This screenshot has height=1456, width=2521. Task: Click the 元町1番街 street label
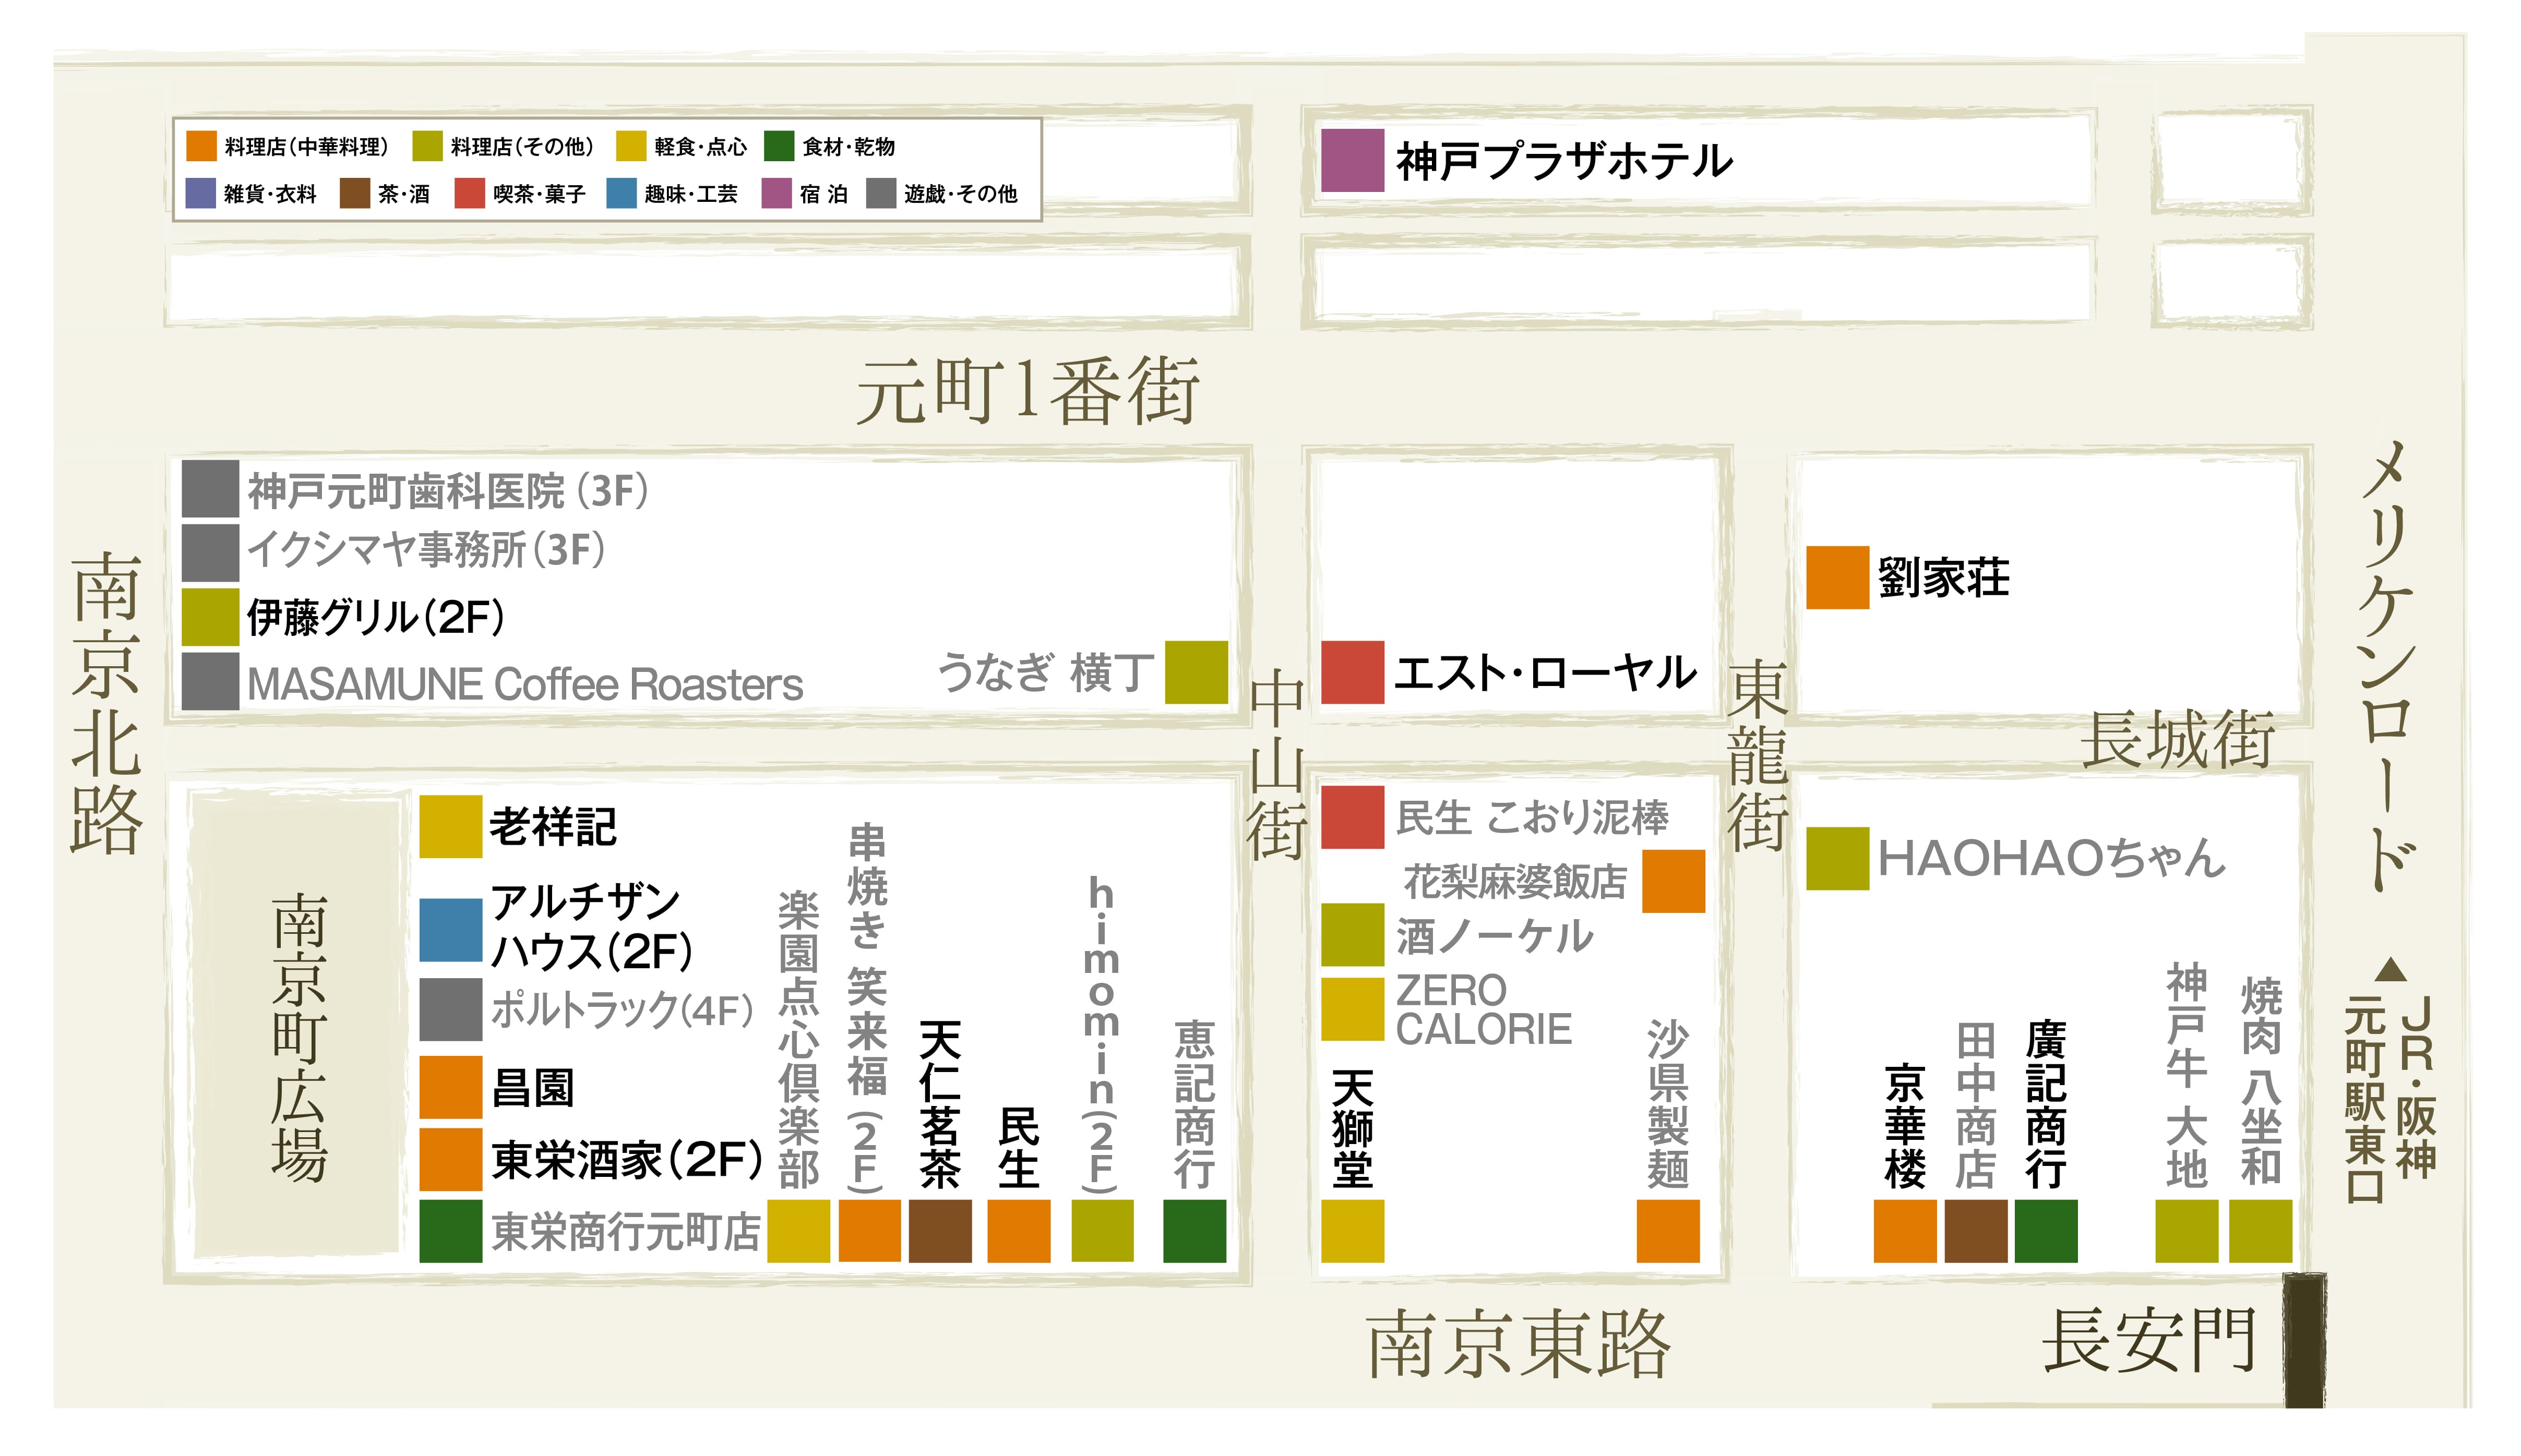click(x=1027, y=391)
